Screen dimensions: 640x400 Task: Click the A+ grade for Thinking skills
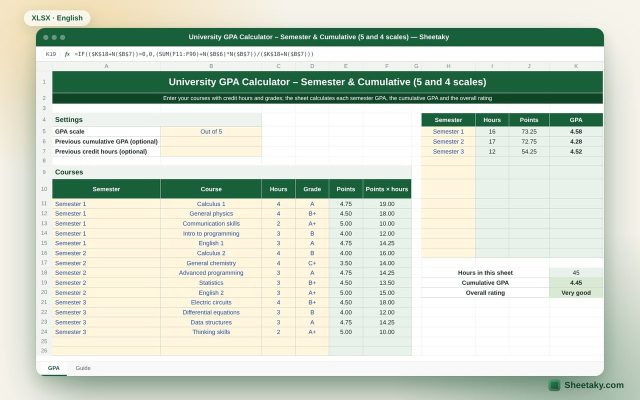coord(312,332)
